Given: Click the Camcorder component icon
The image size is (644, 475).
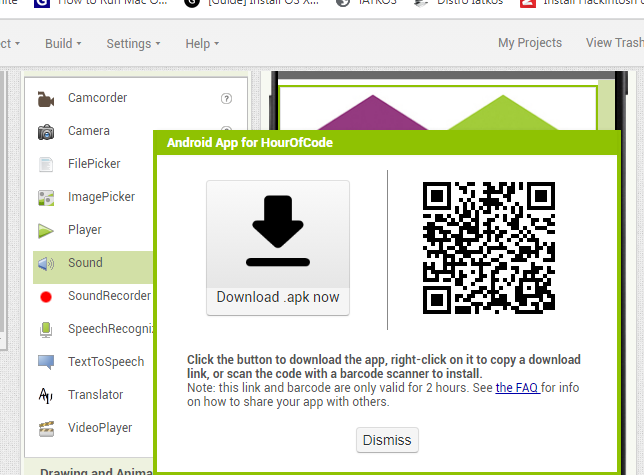Looking at the screenshot, I should 45,99.
